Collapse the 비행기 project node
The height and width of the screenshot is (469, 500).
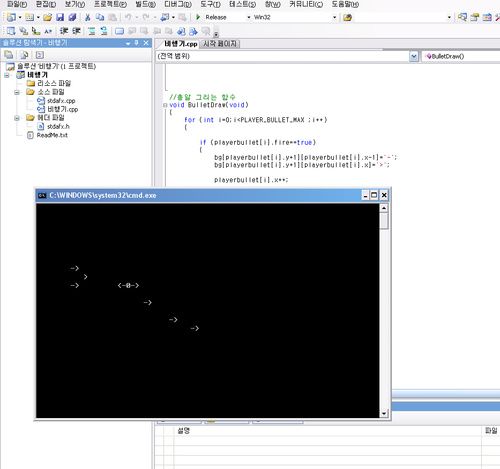tap(7, 75)
